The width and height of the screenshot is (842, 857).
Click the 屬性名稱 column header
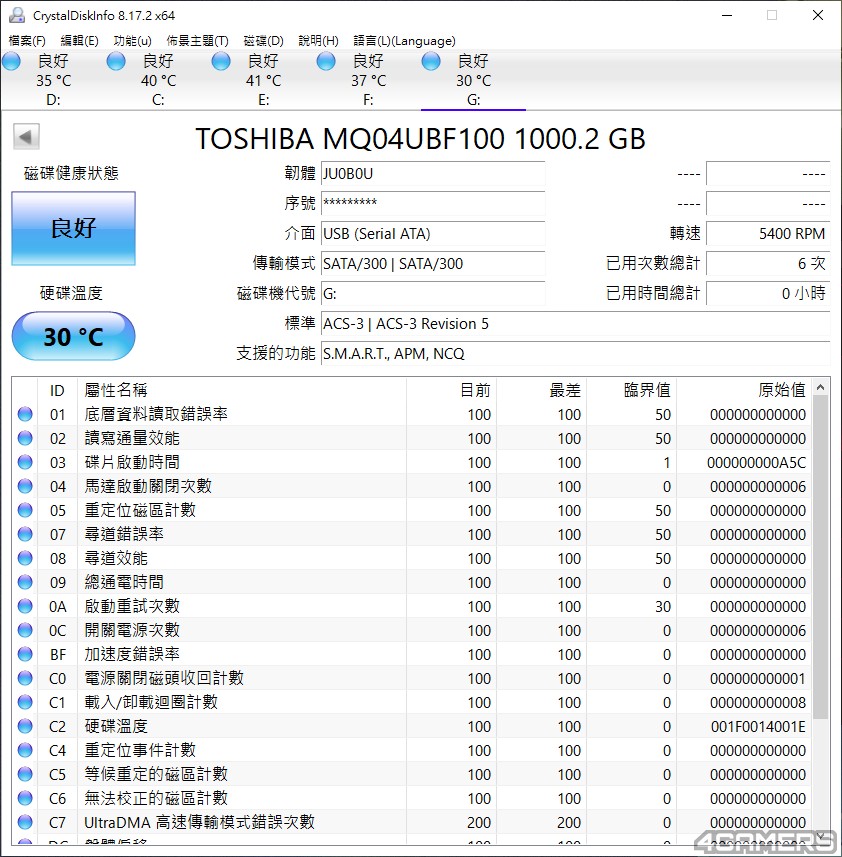(x=242, y=390)
